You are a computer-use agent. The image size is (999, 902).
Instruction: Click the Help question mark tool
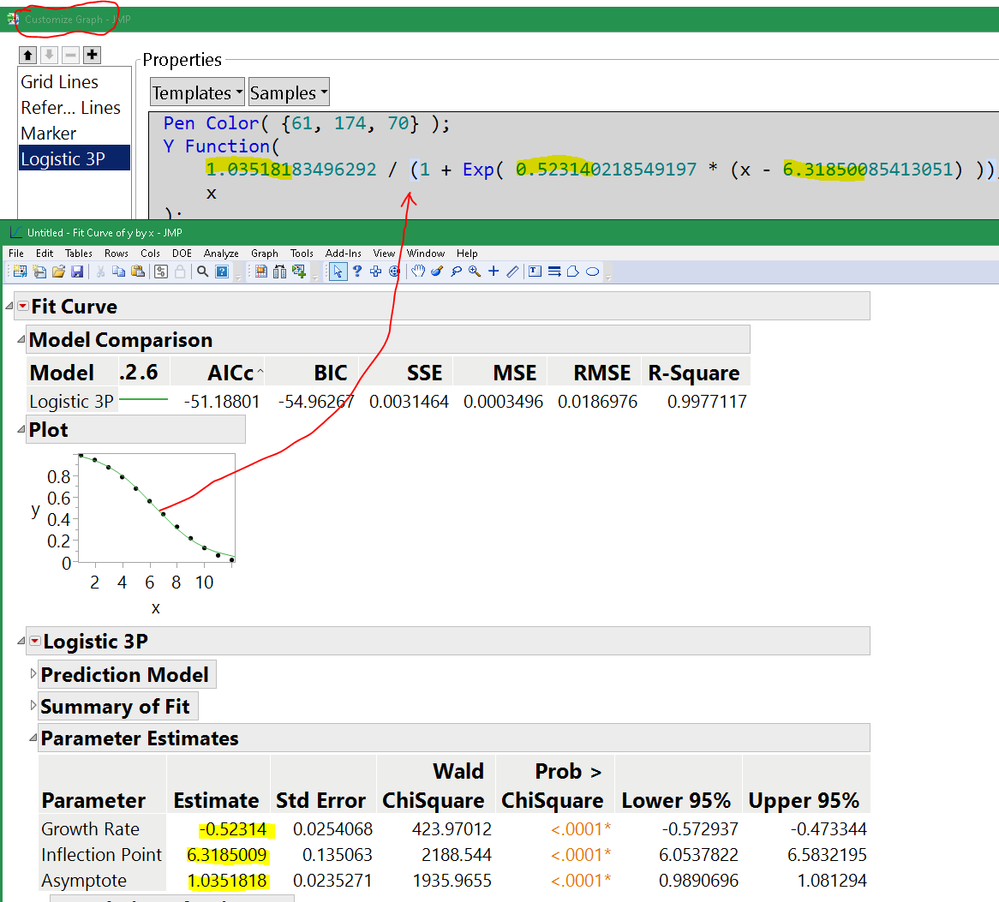pos(356,271)
